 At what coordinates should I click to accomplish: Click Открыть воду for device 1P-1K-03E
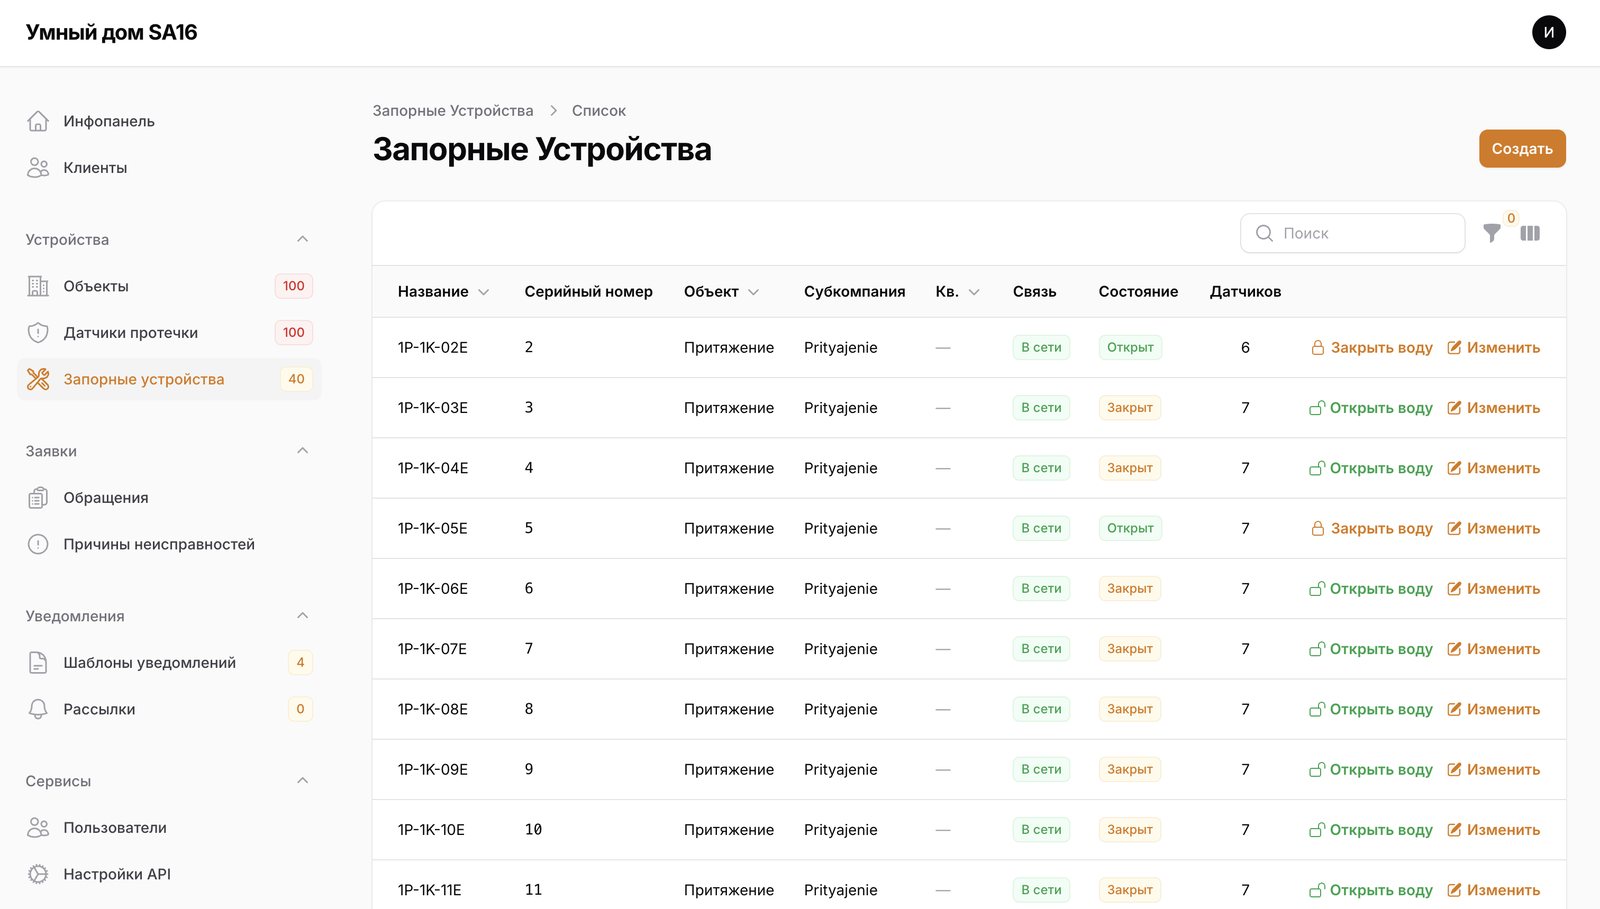[x=1371, y=408]
